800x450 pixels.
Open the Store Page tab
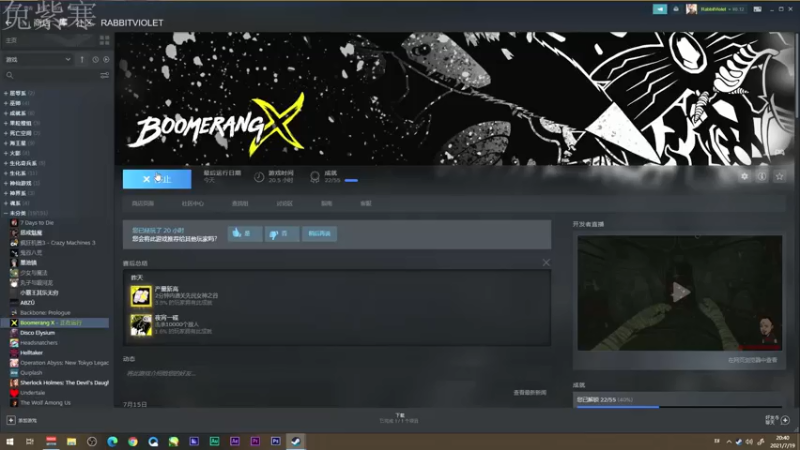pyautogui.click(x=143, y=204)
